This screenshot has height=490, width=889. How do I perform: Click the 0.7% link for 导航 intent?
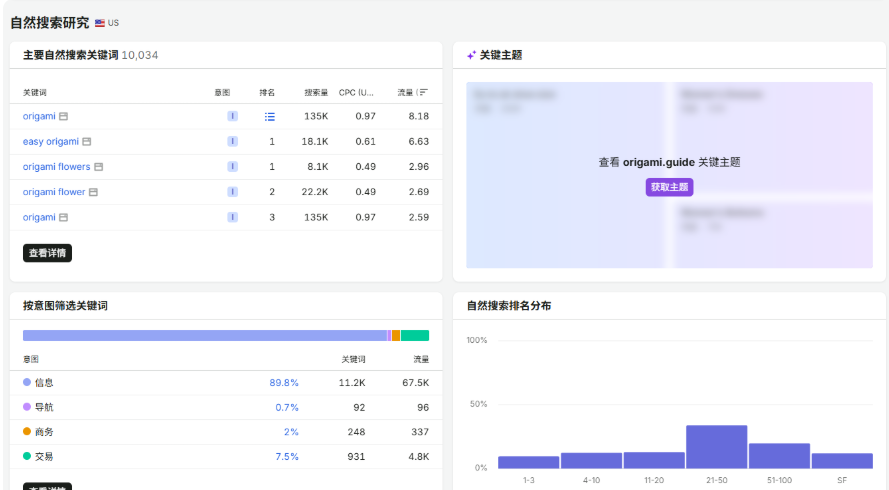(287, 407)
